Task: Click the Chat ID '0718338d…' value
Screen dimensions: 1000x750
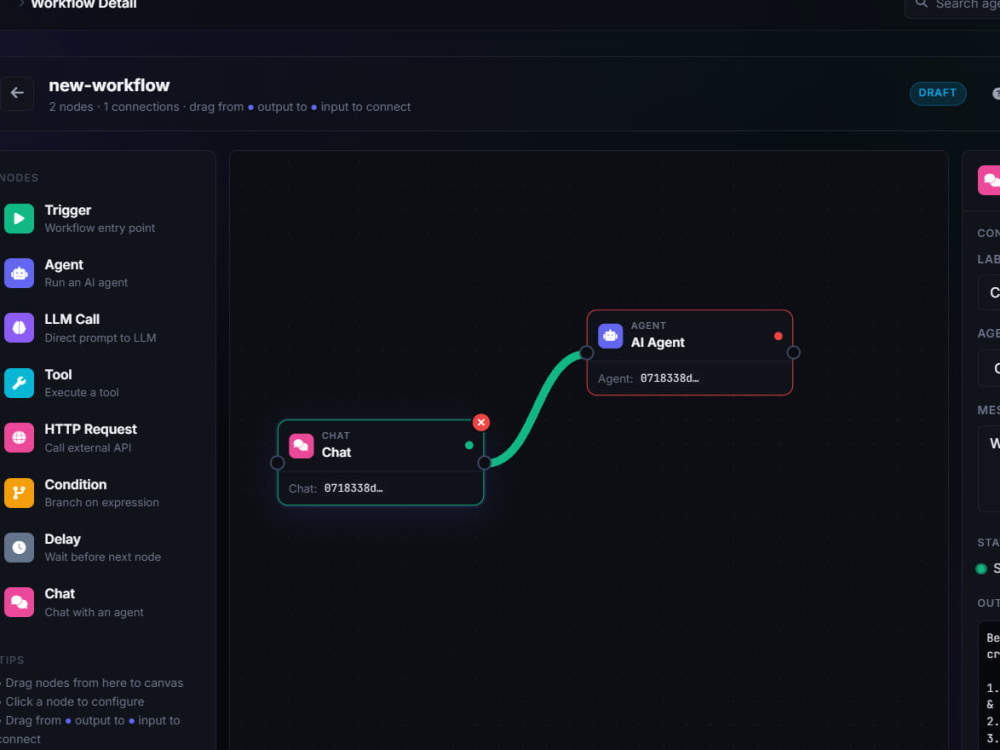Action: point(353,489)
